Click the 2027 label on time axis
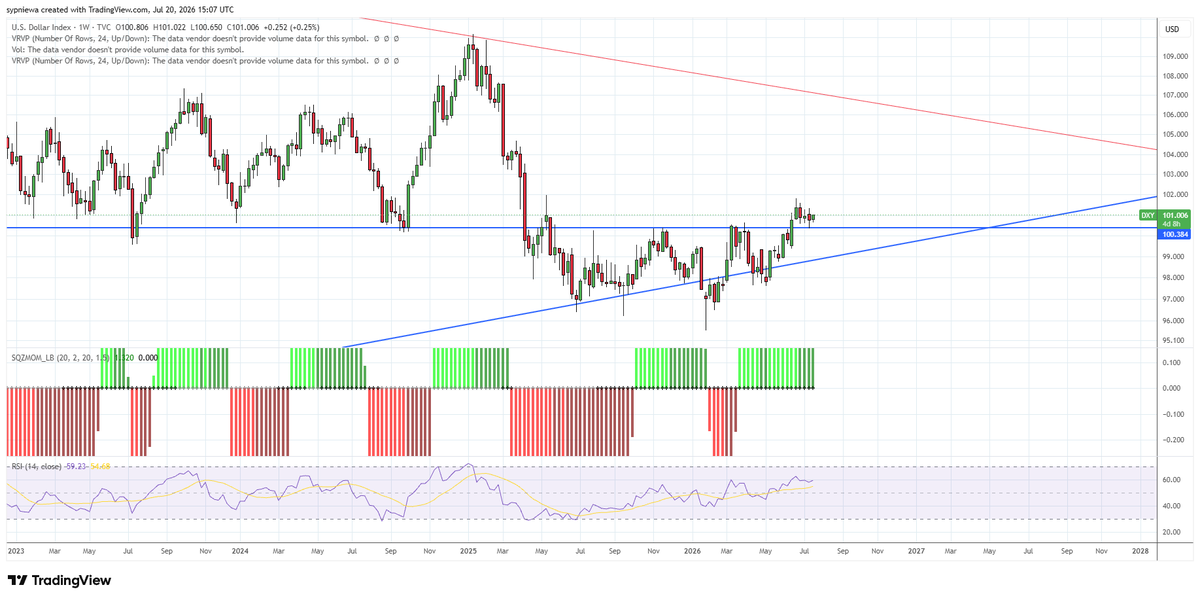 point(915,549)
